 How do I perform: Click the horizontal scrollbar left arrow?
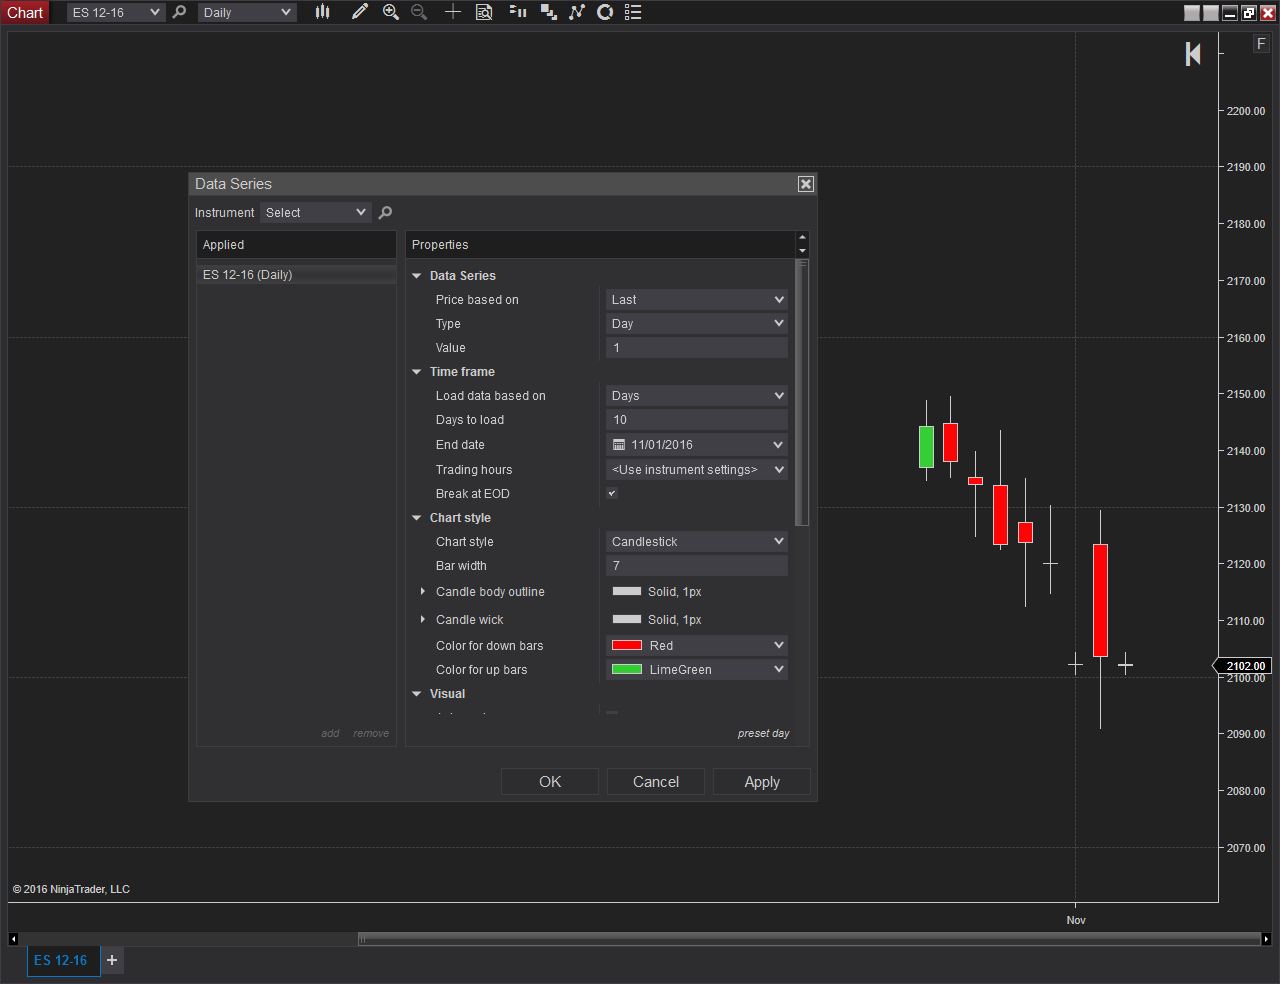pos(13,939)
